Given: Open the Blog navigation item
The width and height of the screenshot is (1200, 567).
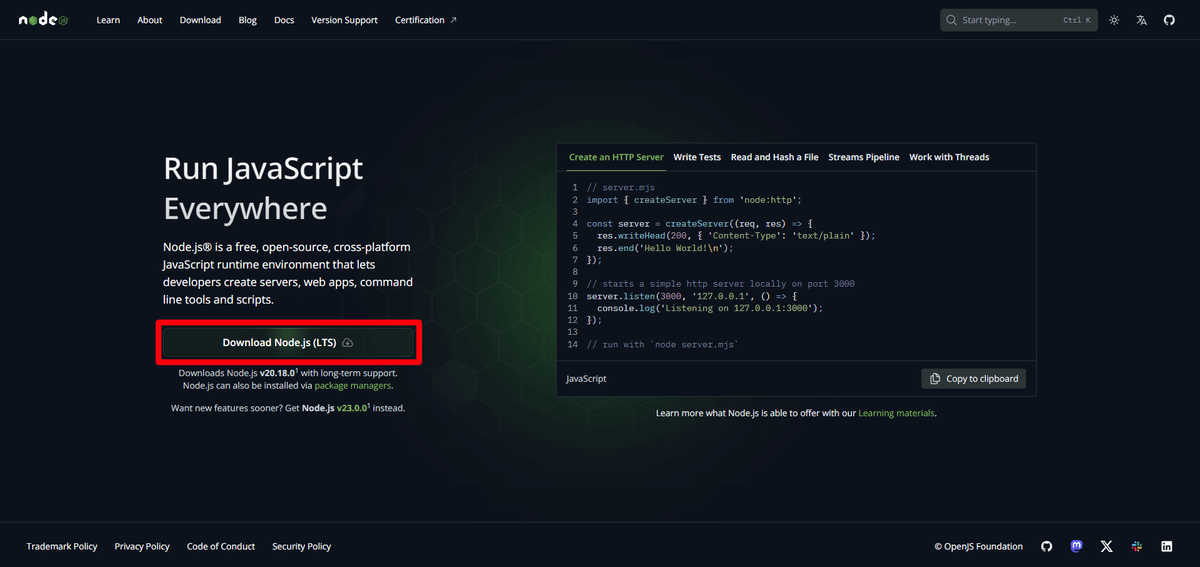Looking at the screenshot, I should [x=248, y=20].
